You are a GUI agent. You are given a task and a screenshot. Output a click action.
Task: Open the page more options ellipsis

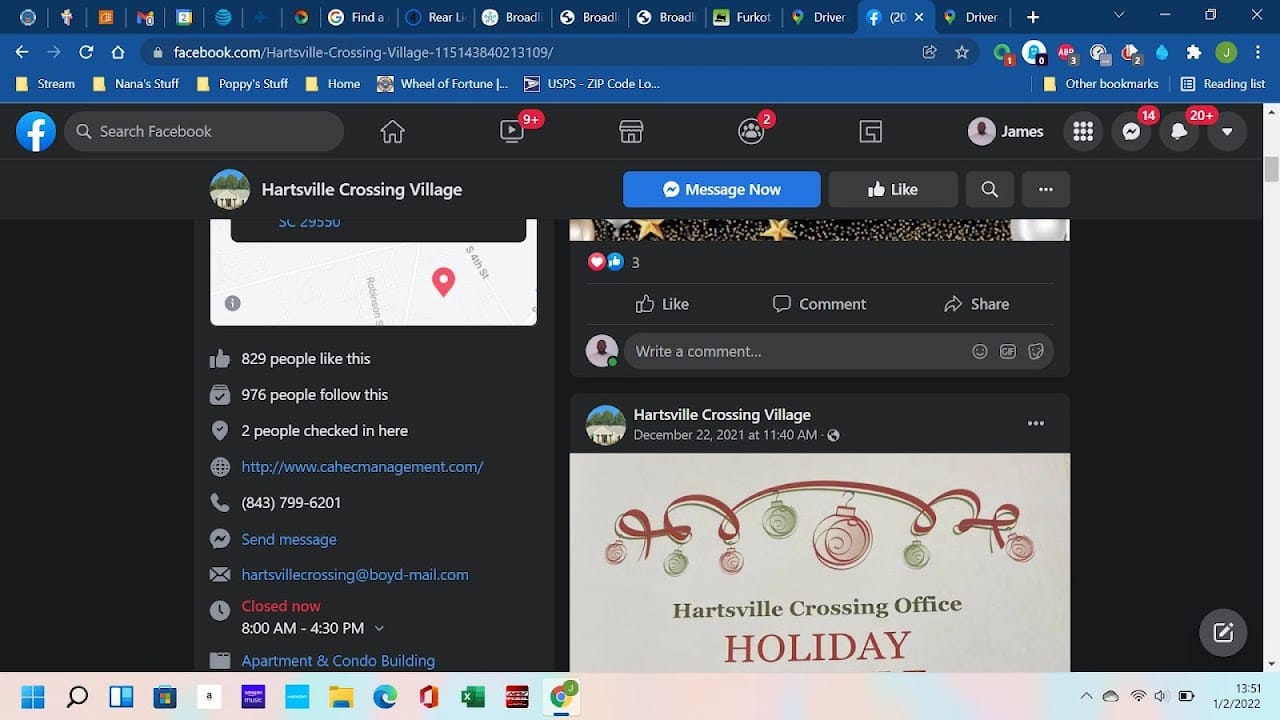(x=1046, y=189)
